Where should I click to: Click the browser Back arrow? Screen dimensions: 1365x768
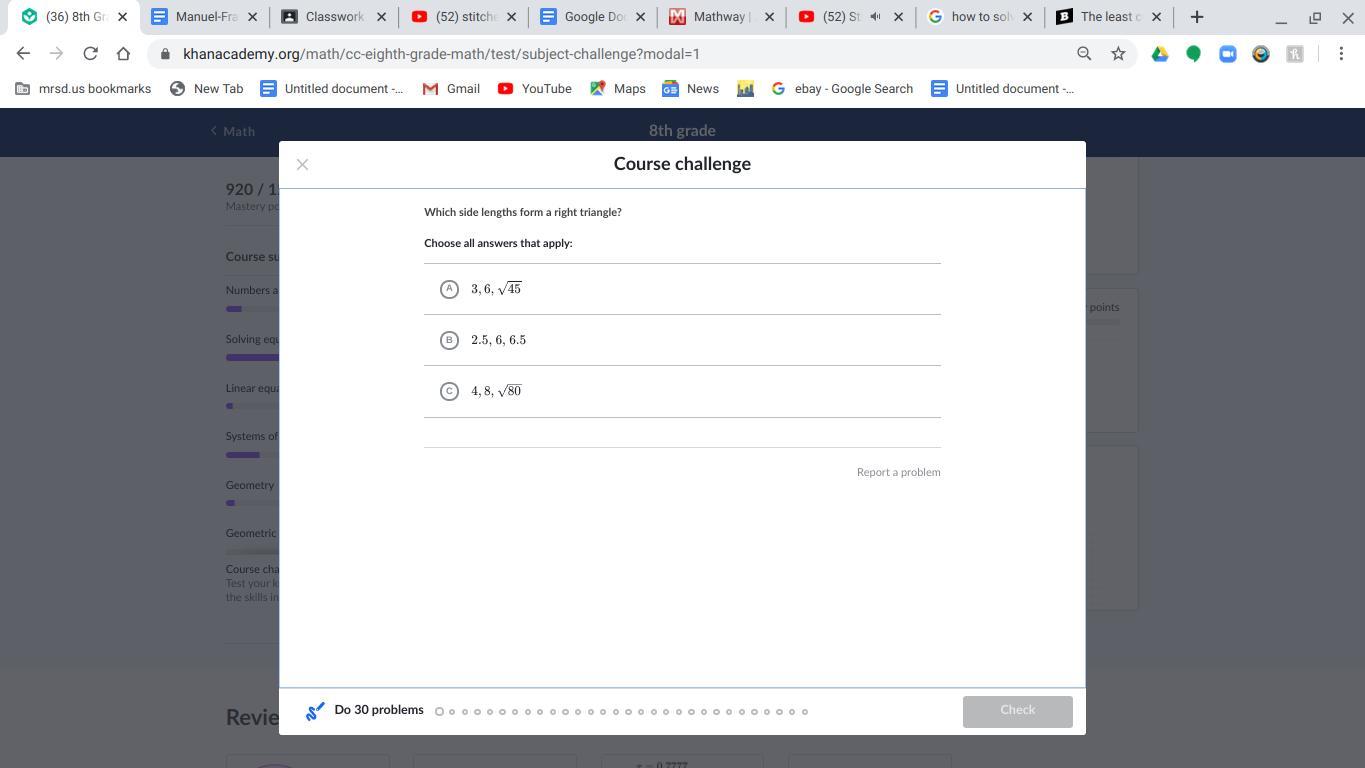pyautogui.click(x=23, y=54)
